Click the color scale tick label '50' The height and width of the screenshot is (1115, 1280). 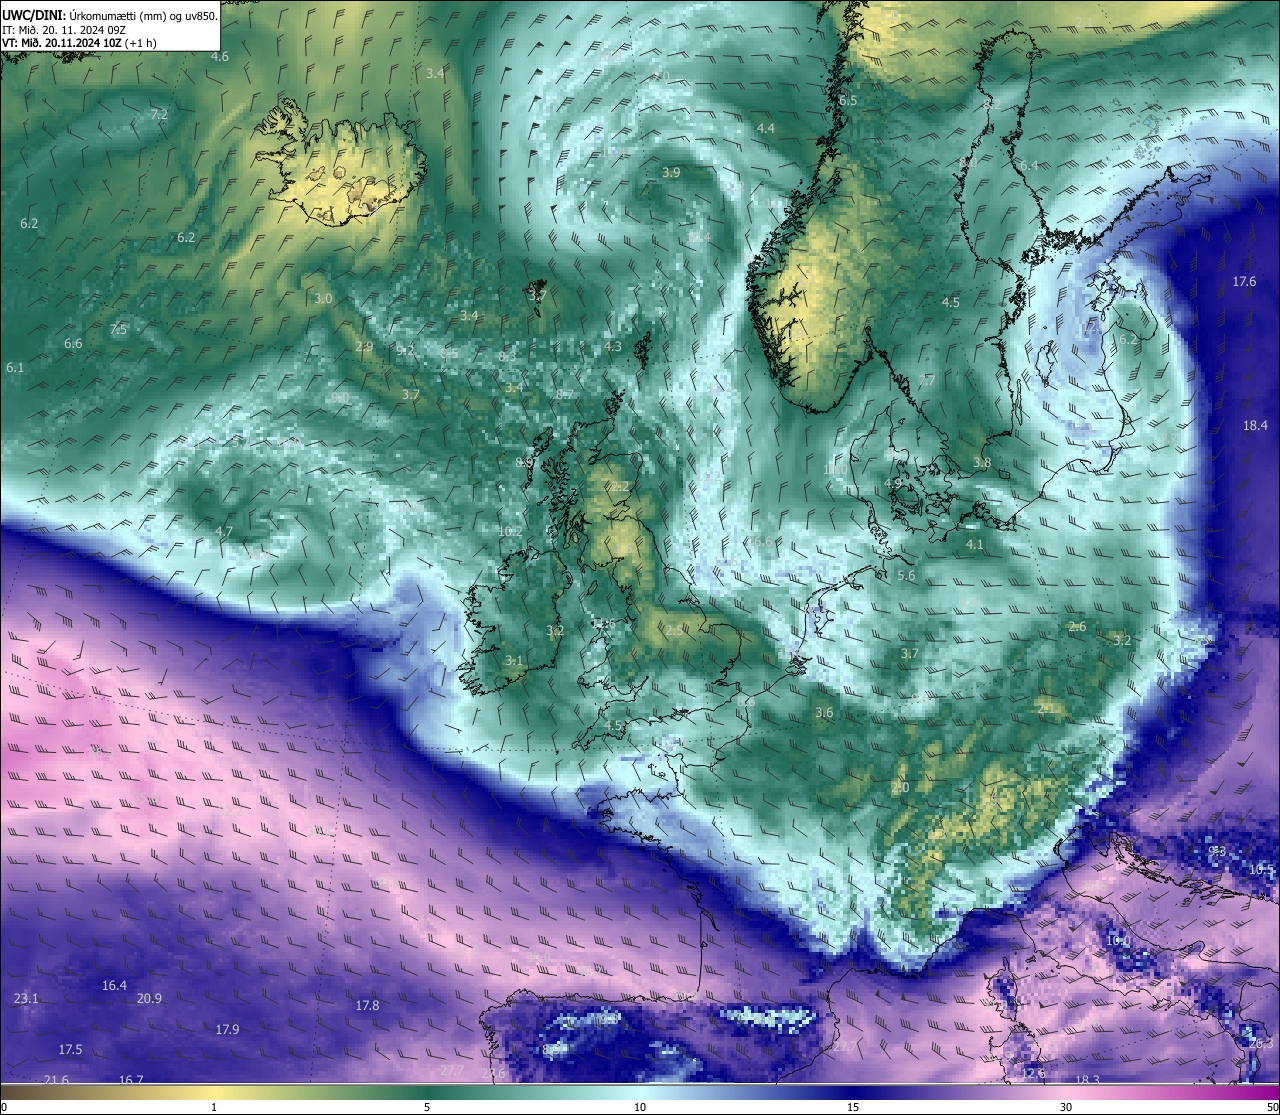1272,1107
